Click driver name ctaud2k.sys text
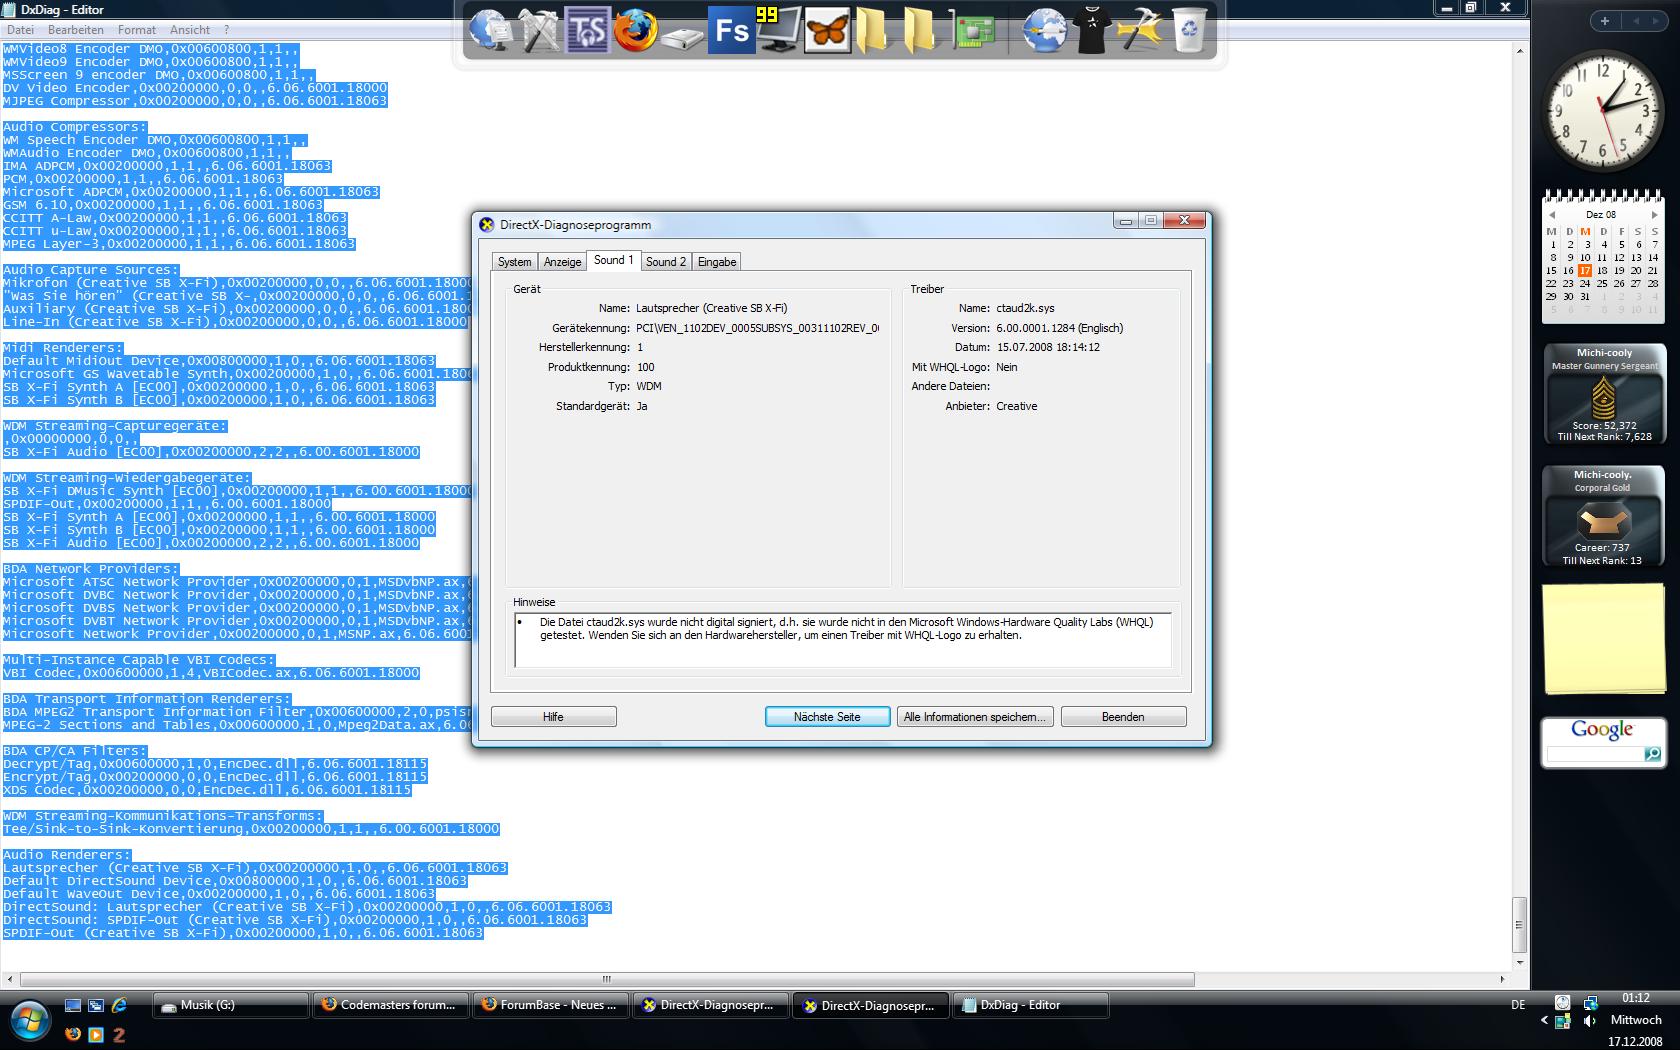Image resolution: width=1680 pixels, height=1050 pixels. click(x=1025, y=308)
